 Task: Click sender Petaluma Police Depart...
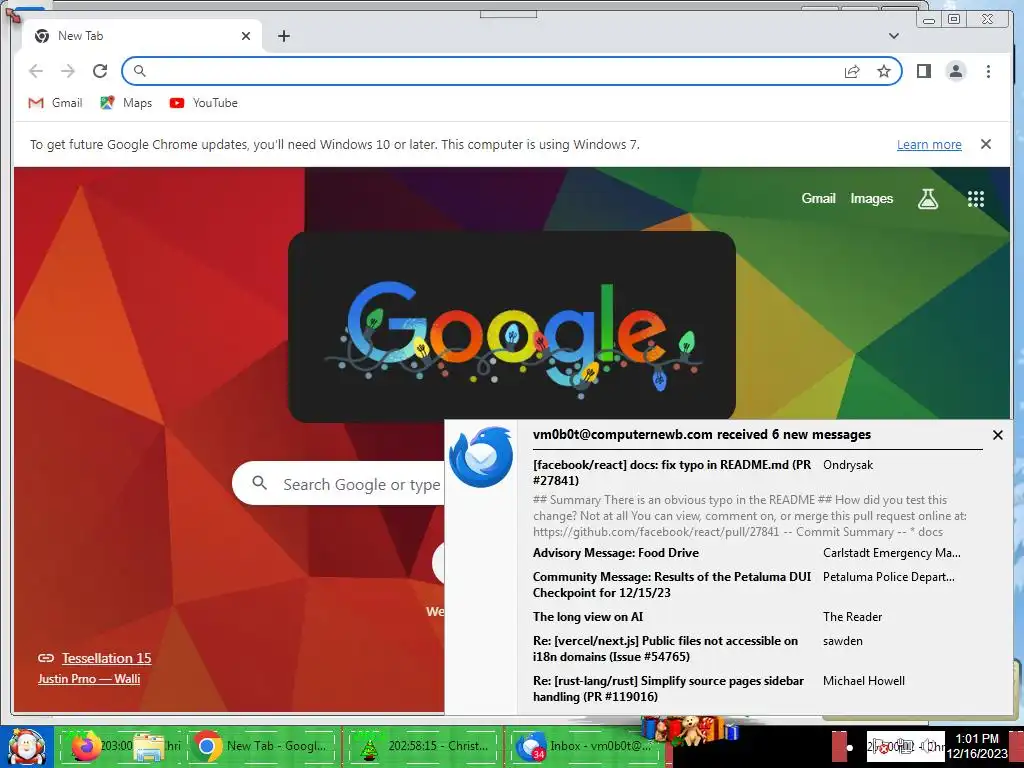889,577
